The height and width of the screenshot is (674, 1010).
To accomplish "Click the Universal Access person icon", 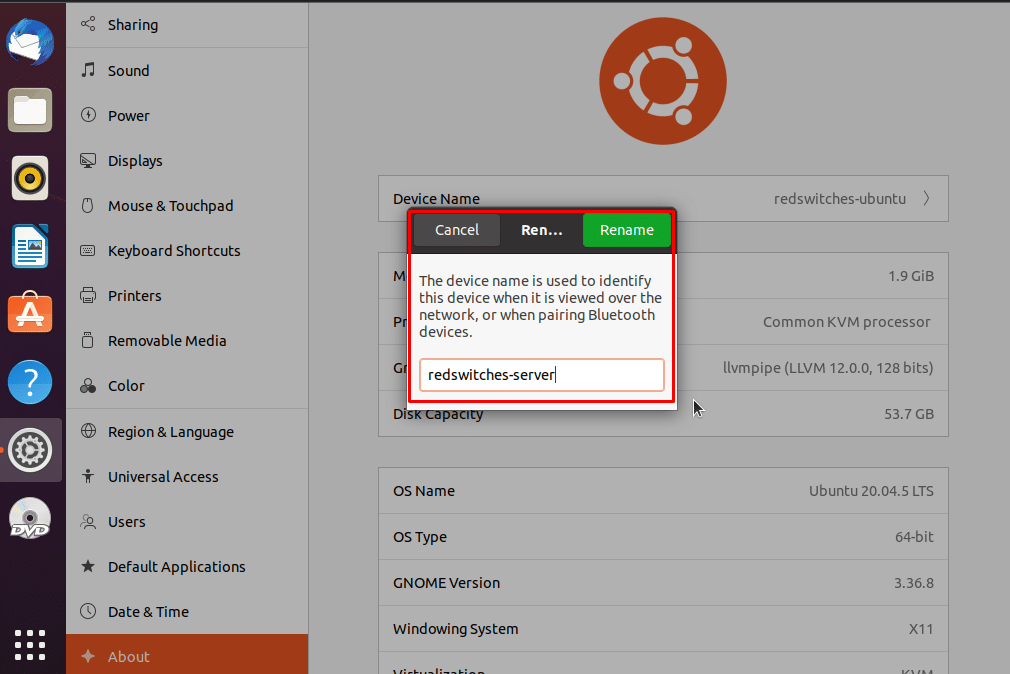I will (x=88, y=476).
